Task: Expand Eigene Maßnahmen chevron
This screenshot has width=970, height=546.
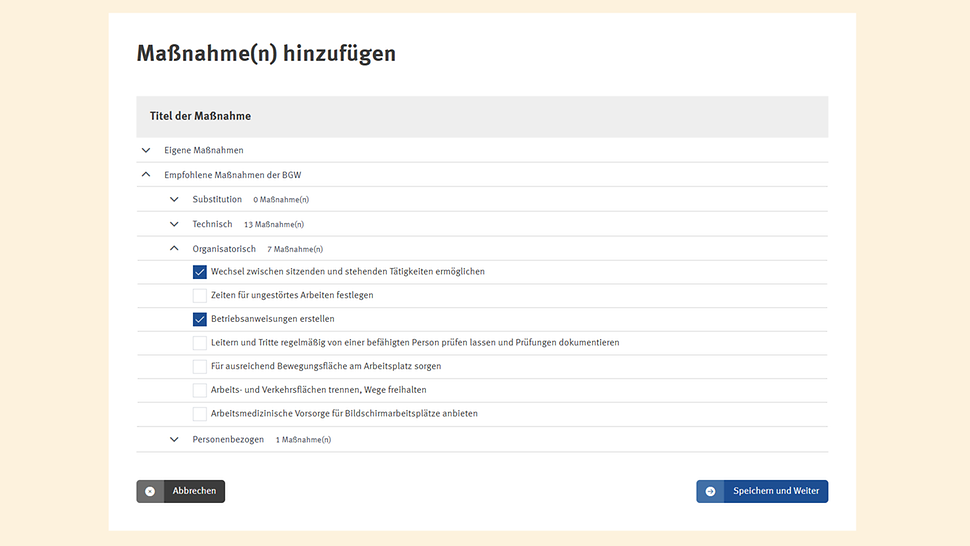Action: tap(146, 150)
